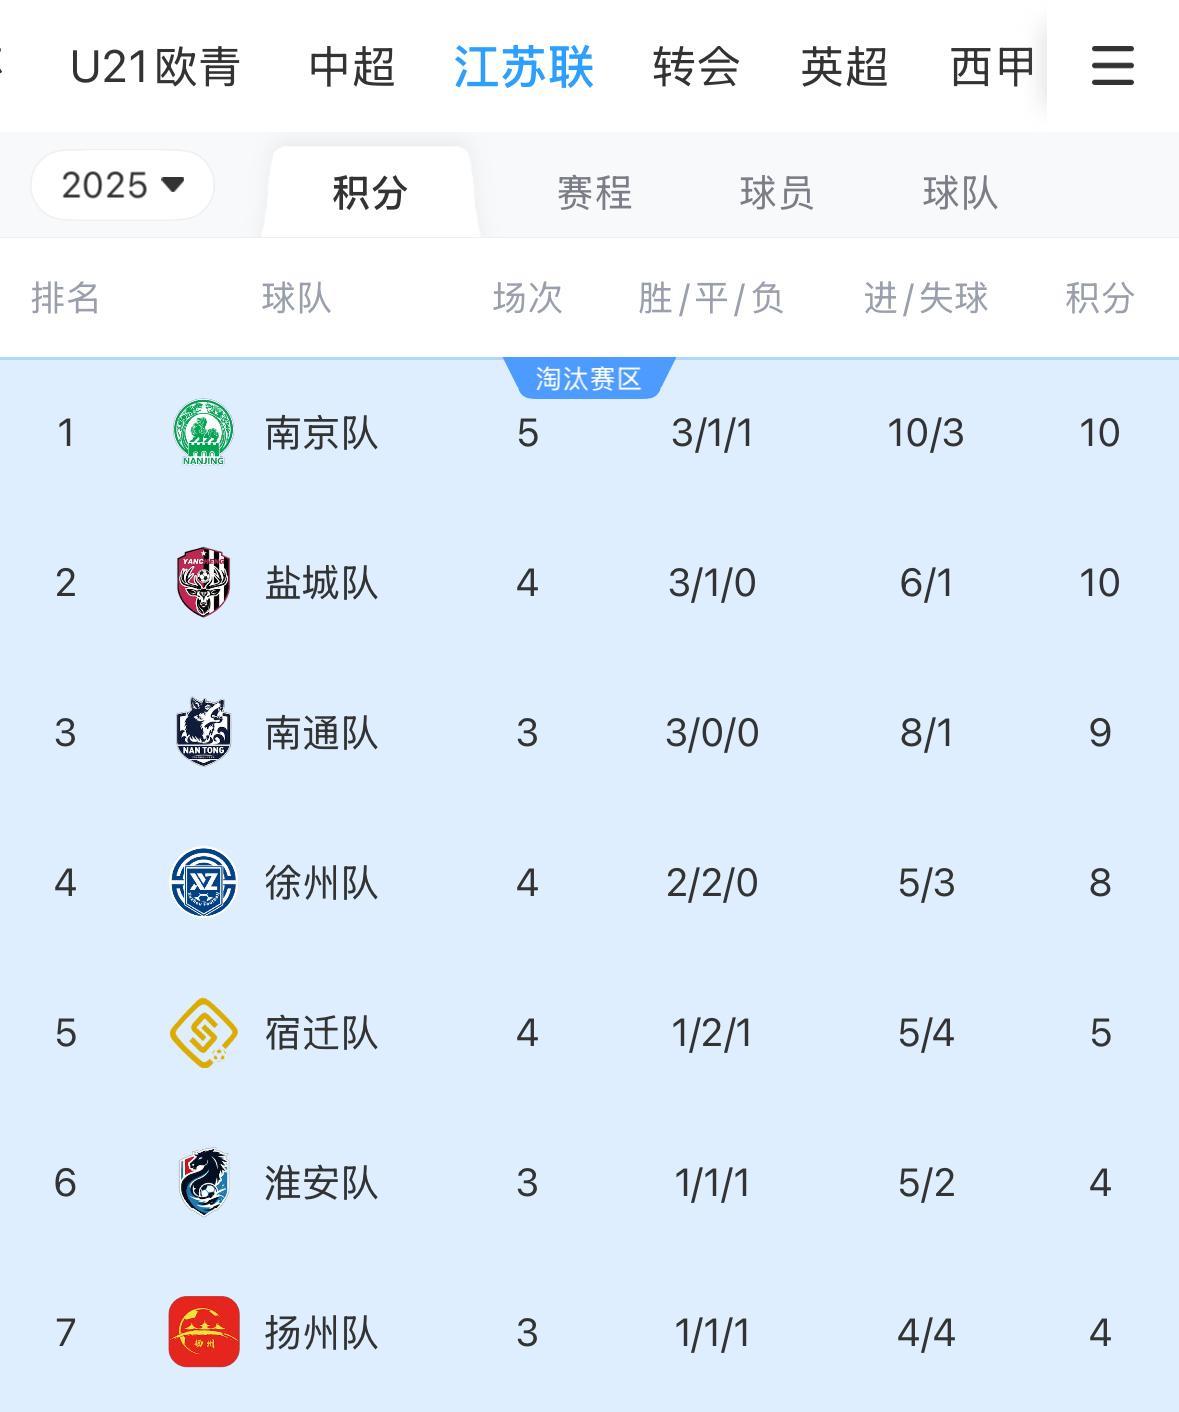Switch to the 赛程 tab

pos(594,192)
